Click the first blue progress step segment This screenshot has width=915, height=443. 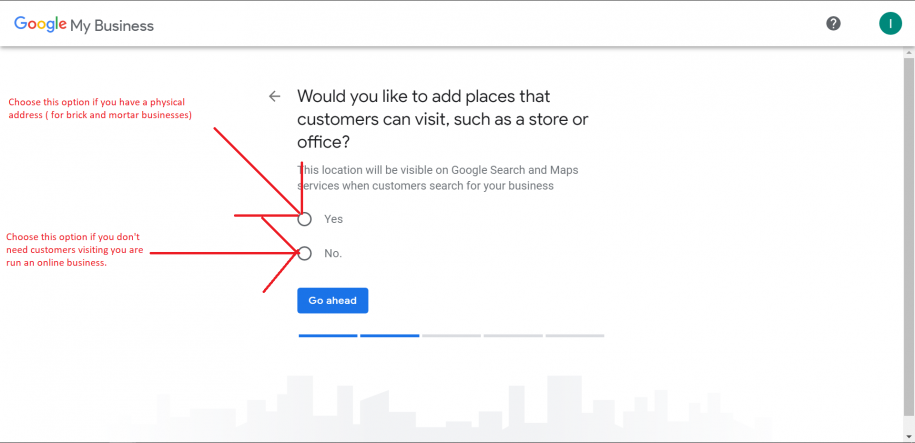[x=328, y=336]
